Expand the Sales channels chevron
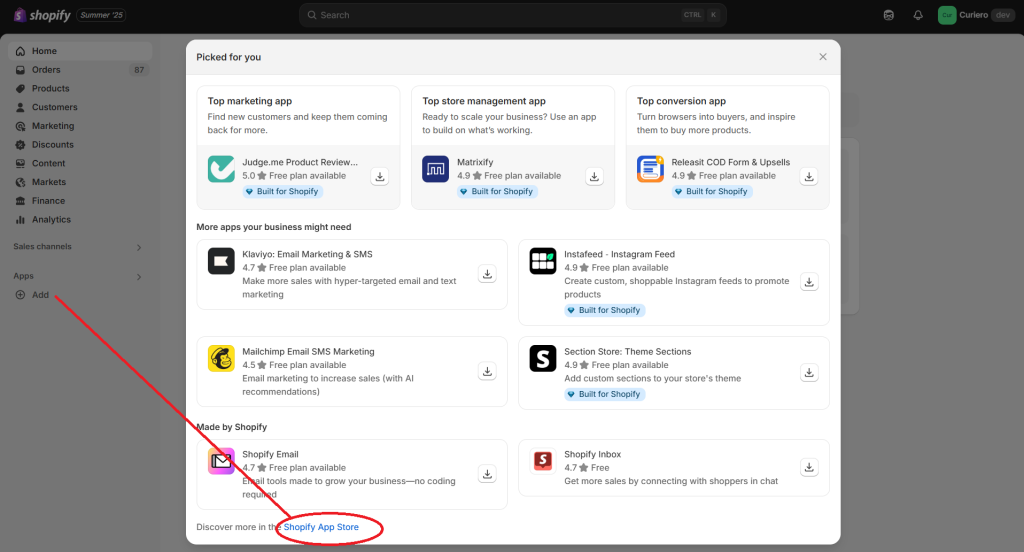1024x552 pixels. 138,247
